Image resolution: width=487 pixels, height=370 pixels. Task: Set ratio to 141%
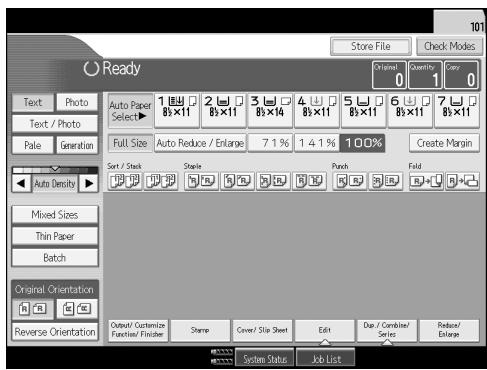click(317, 143)
